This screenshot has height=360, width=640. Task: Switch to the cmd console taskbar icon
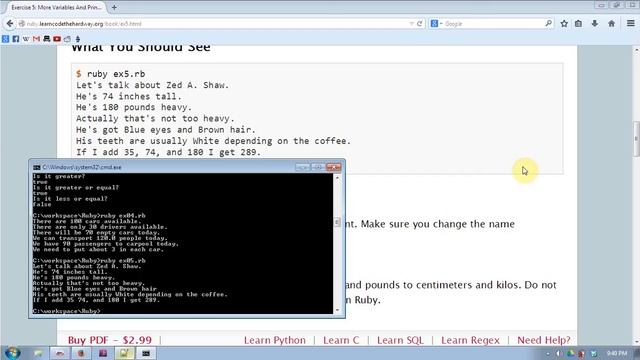[146, 353]
